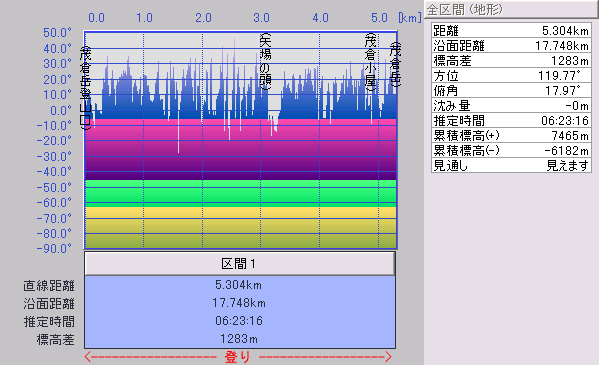This screenshot has width=599, height=365.
Task: Select the 茂倉岳 endpoint label
Action: [x=395, y=65]
